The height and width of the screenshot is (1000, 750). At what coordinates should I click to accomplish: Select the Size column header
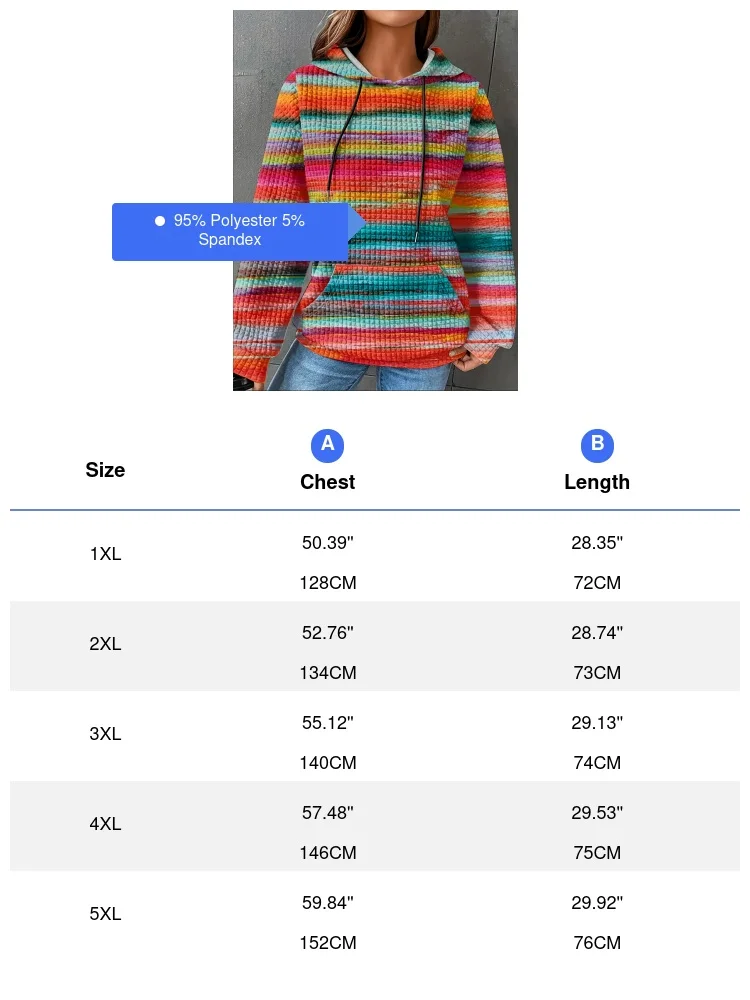(x=105, y=470)
